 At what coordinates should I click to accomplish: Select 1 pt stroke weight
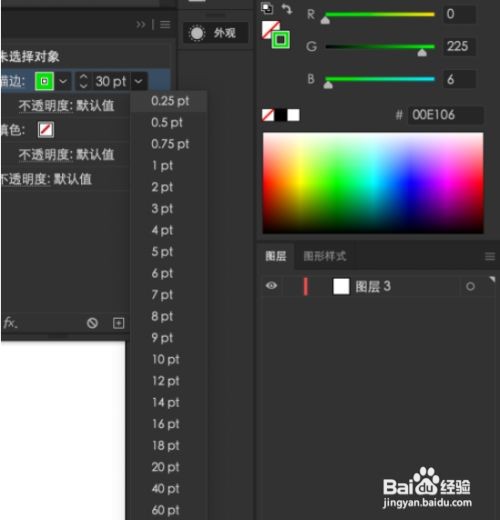163,166
